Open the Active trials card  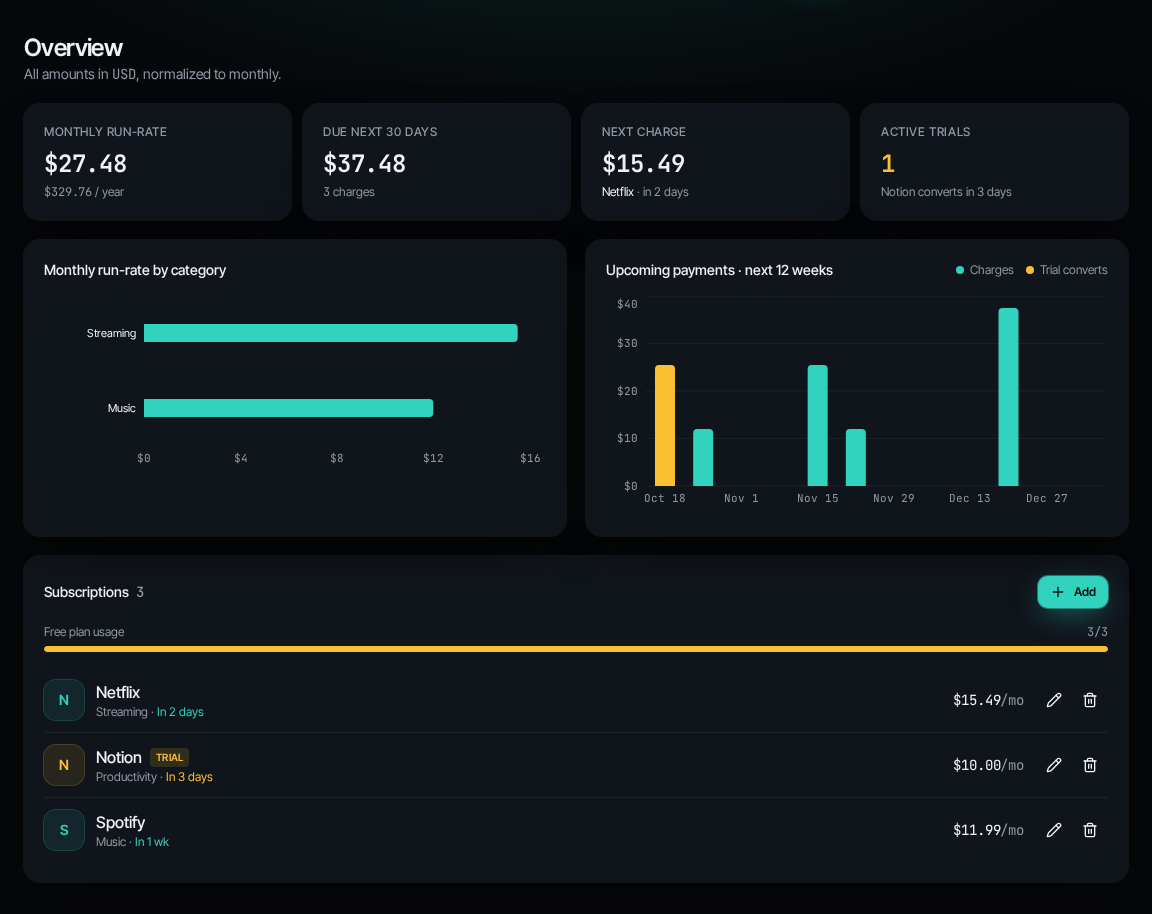pyautogui.click(x=994, y=162)
